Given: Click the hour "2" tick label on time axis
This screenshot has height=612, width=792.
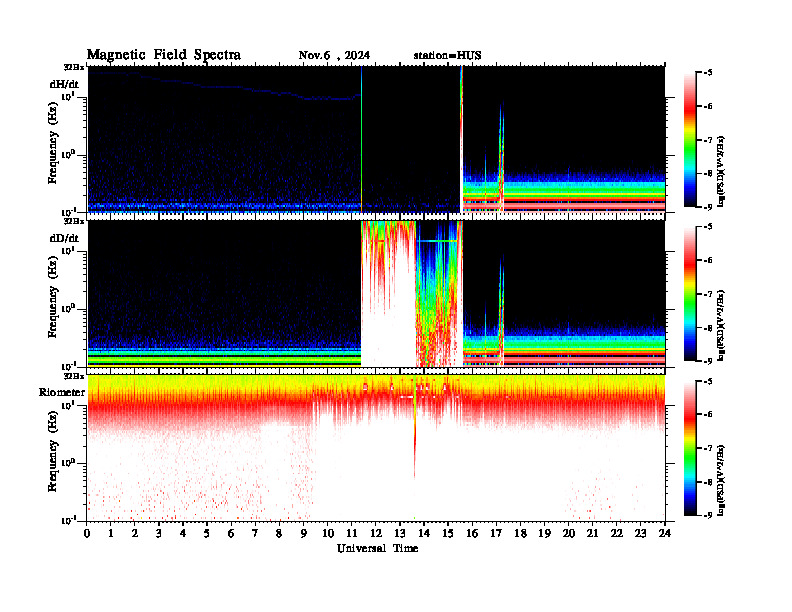Looking at the screenshot, I should click(135, 534).
